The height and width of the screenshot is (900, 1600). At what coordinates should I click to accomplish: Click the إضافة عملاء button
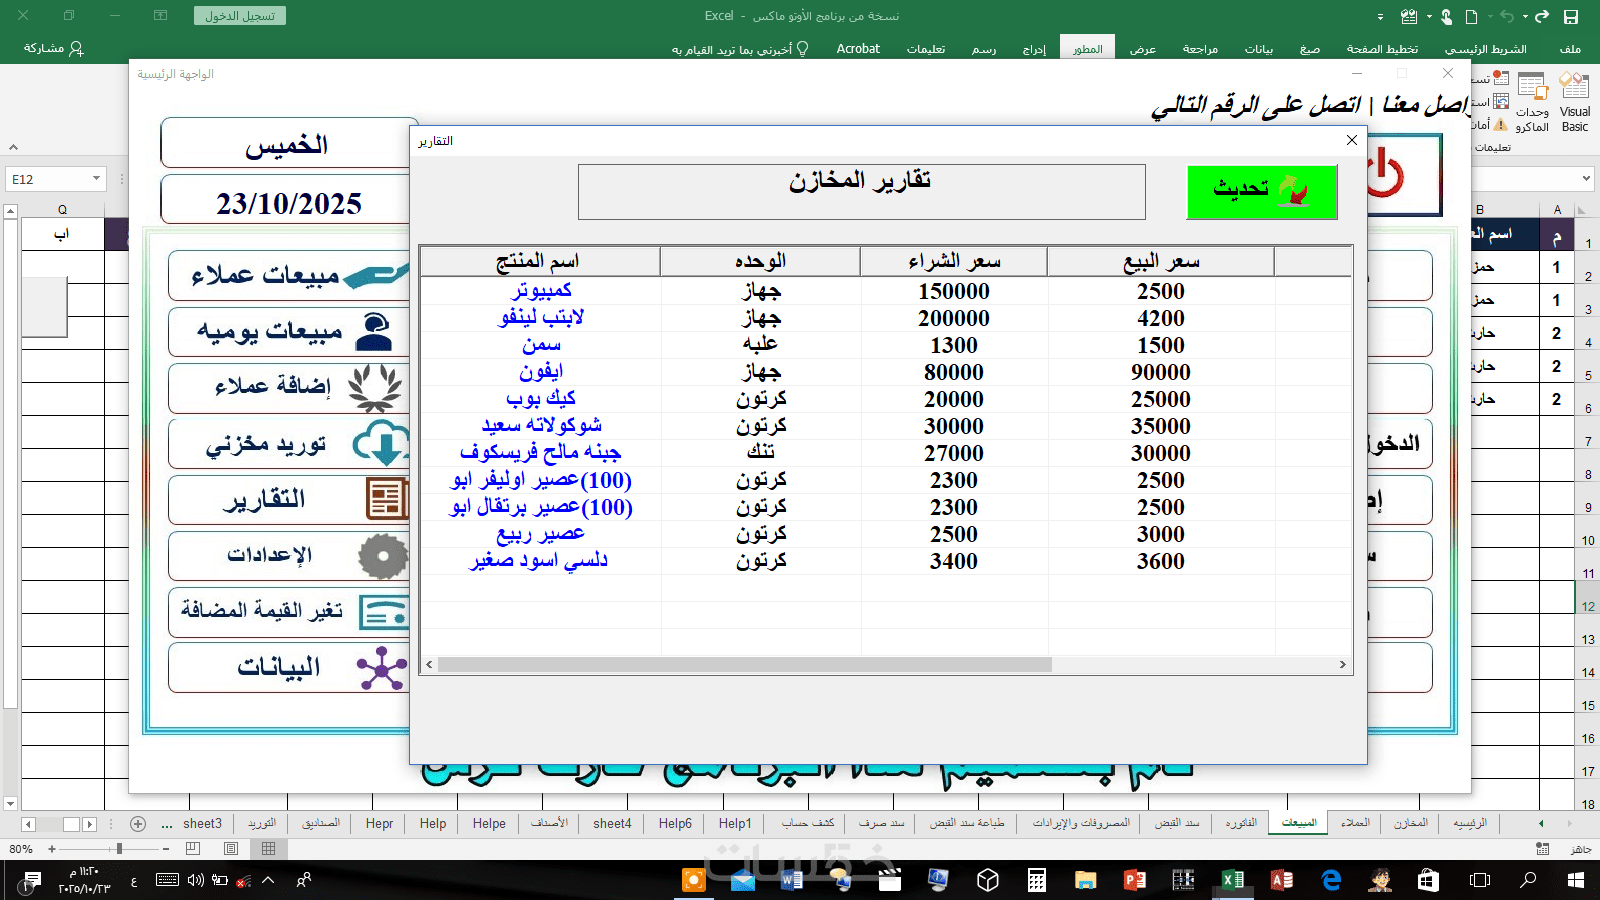290,388
